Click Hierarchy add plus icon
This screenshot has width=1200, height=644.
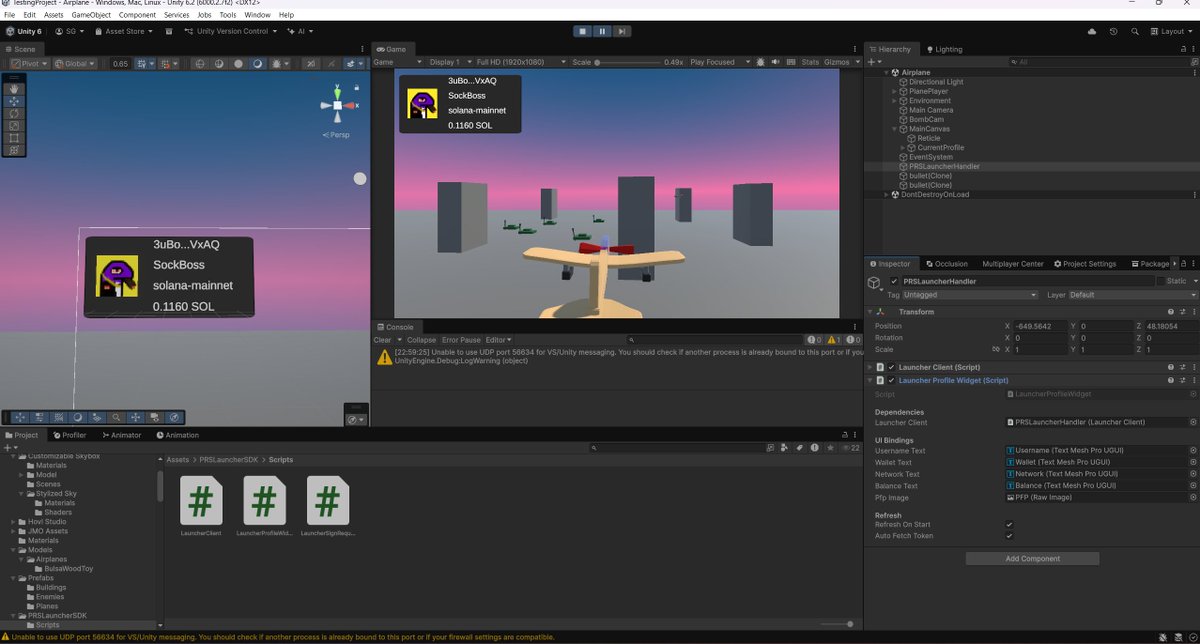[x=872, y=62]
